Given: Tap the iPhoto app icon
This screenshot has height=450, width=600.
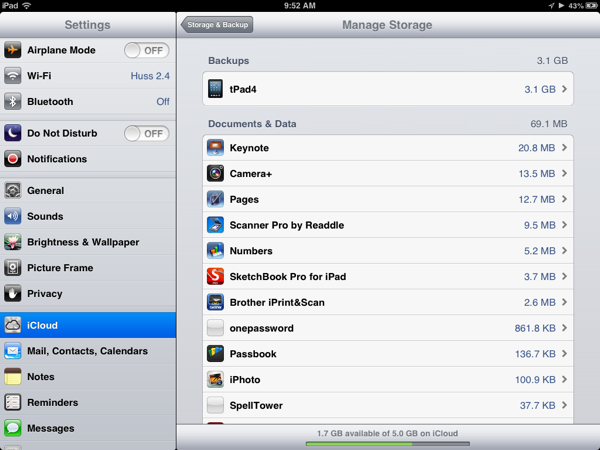Looking at the screenshot, I should [x=215, y=380].
